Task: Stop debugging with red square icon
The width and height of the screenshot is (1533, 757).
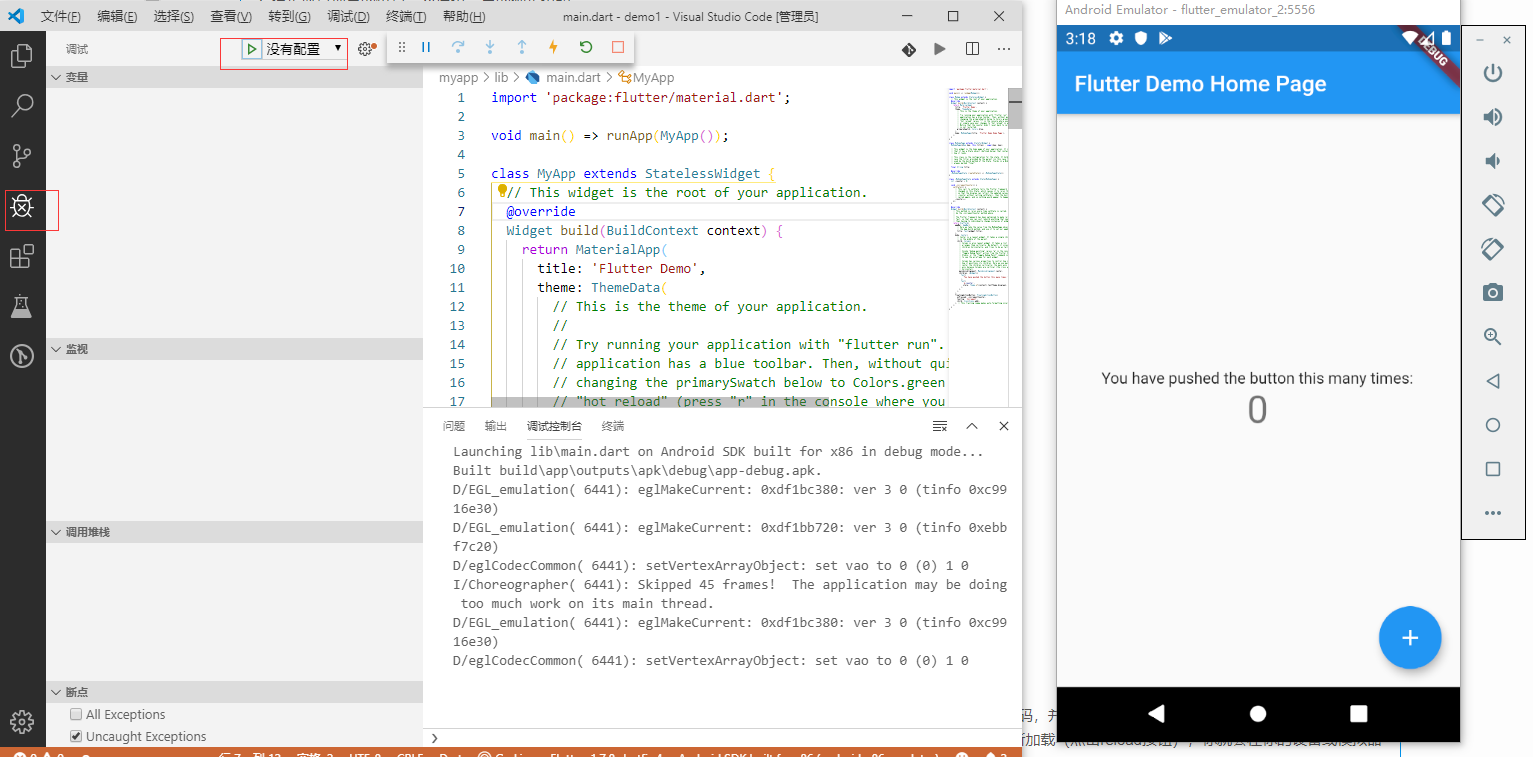Action: (617, 47)
